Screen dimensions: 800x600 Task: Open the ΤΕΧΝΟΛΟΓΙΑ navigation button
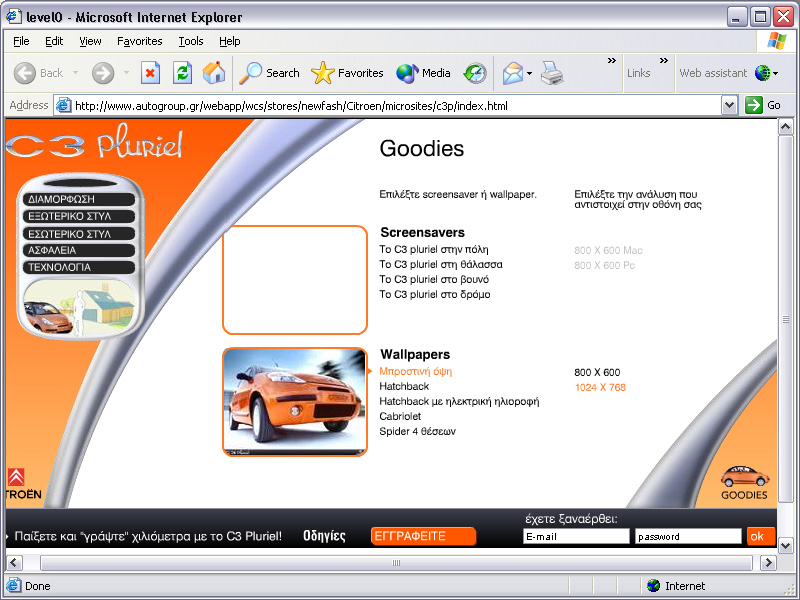(x=79, y=267)
